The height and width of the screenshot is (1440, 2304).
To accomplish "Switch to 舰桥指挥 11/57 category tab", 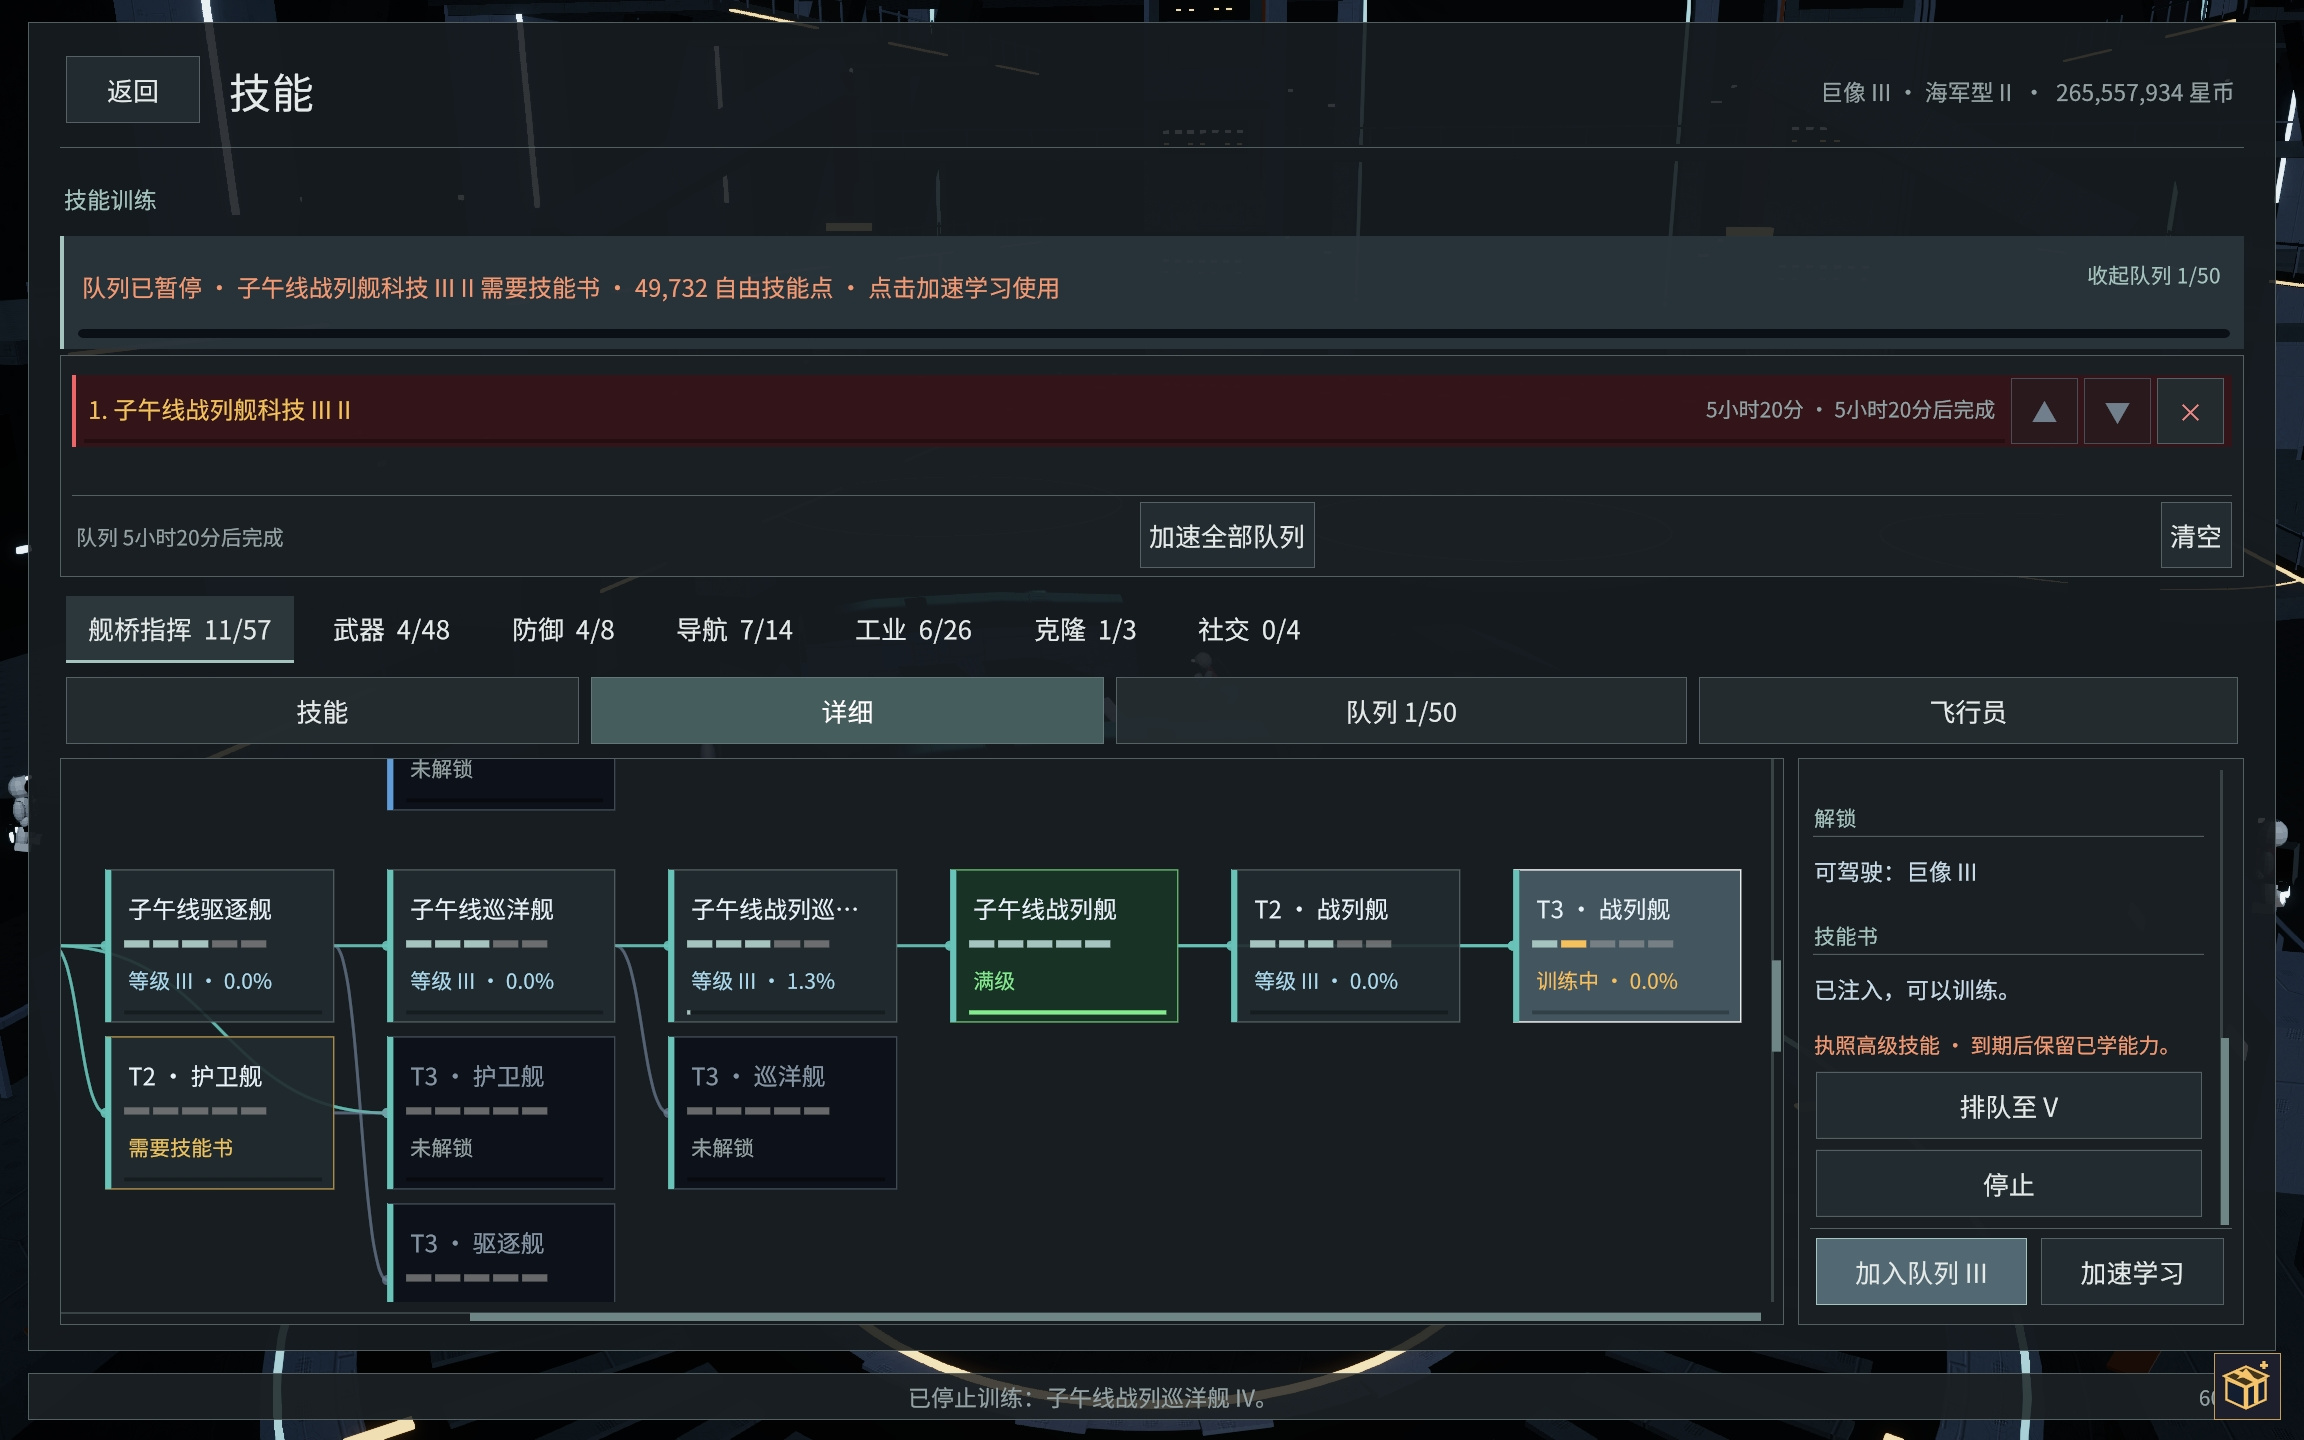I will [x=180, y=629].
